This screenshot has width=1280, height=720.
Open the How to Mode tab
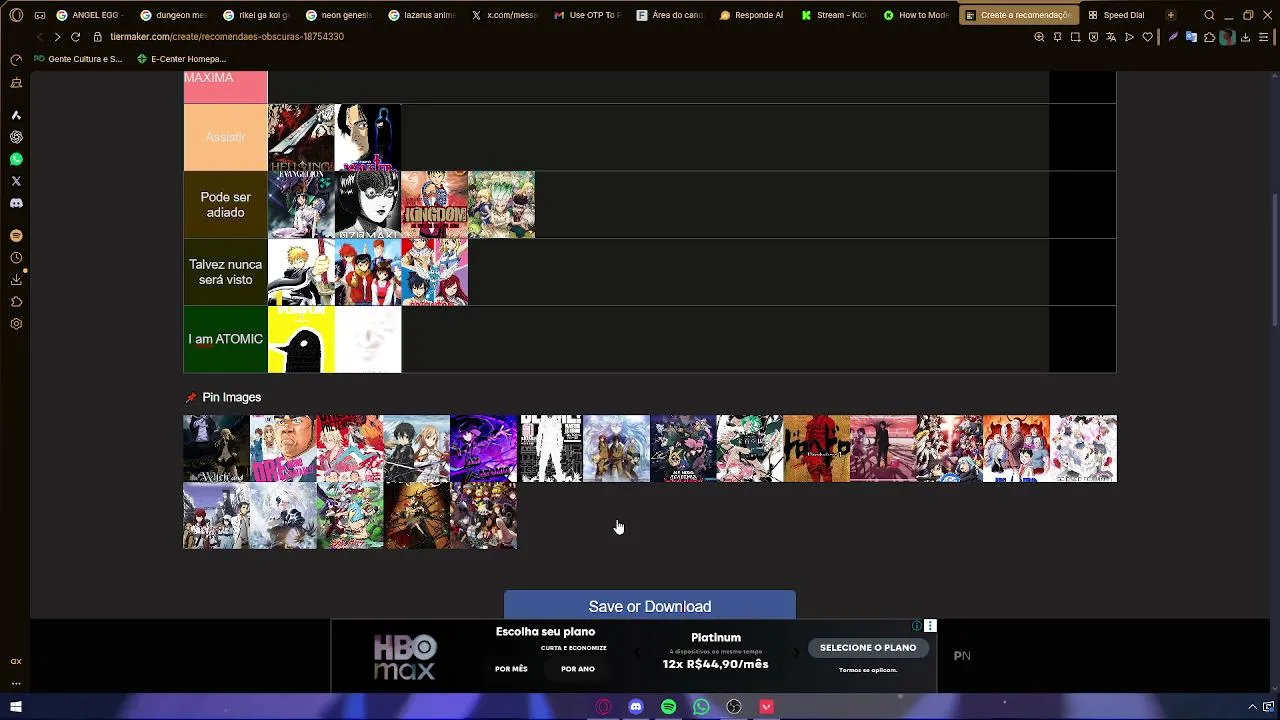point(917,15)
